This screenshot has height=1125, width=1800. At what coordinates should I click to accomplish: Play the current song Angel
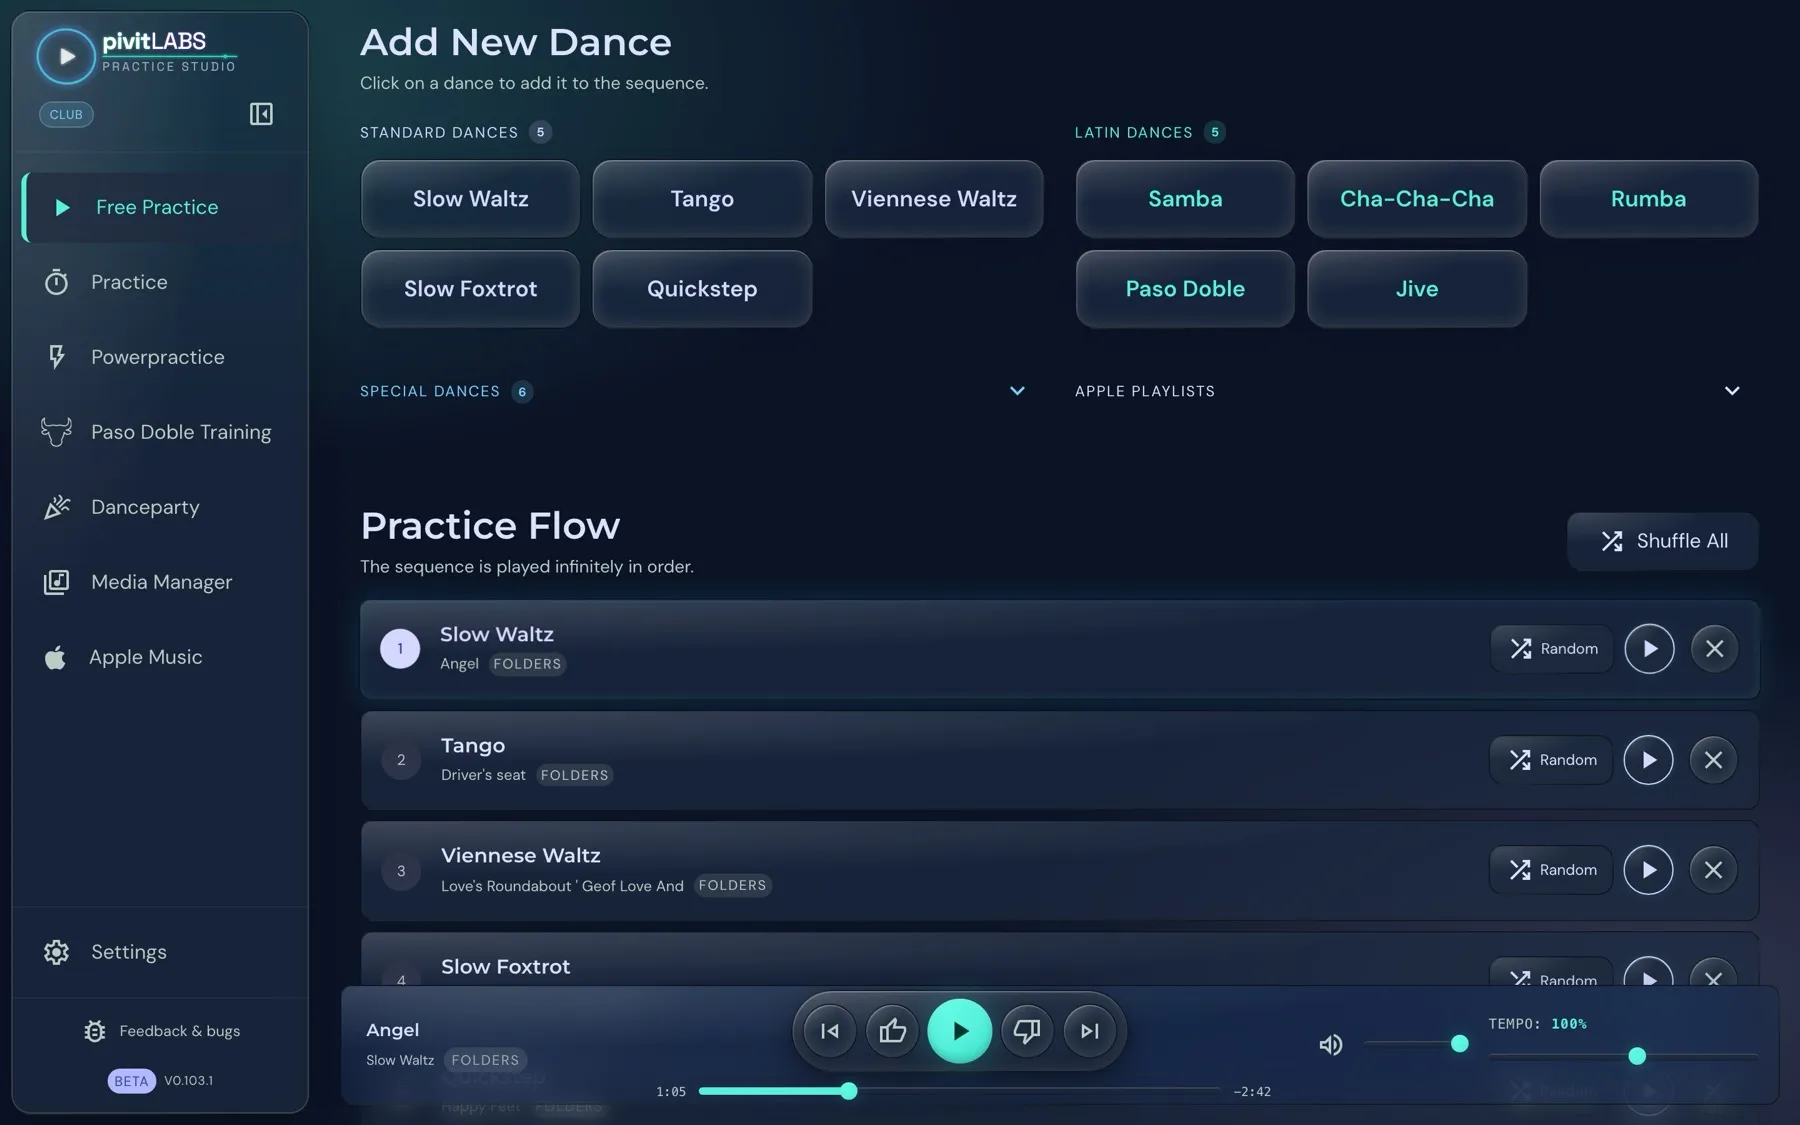(x=959, y=1031)
